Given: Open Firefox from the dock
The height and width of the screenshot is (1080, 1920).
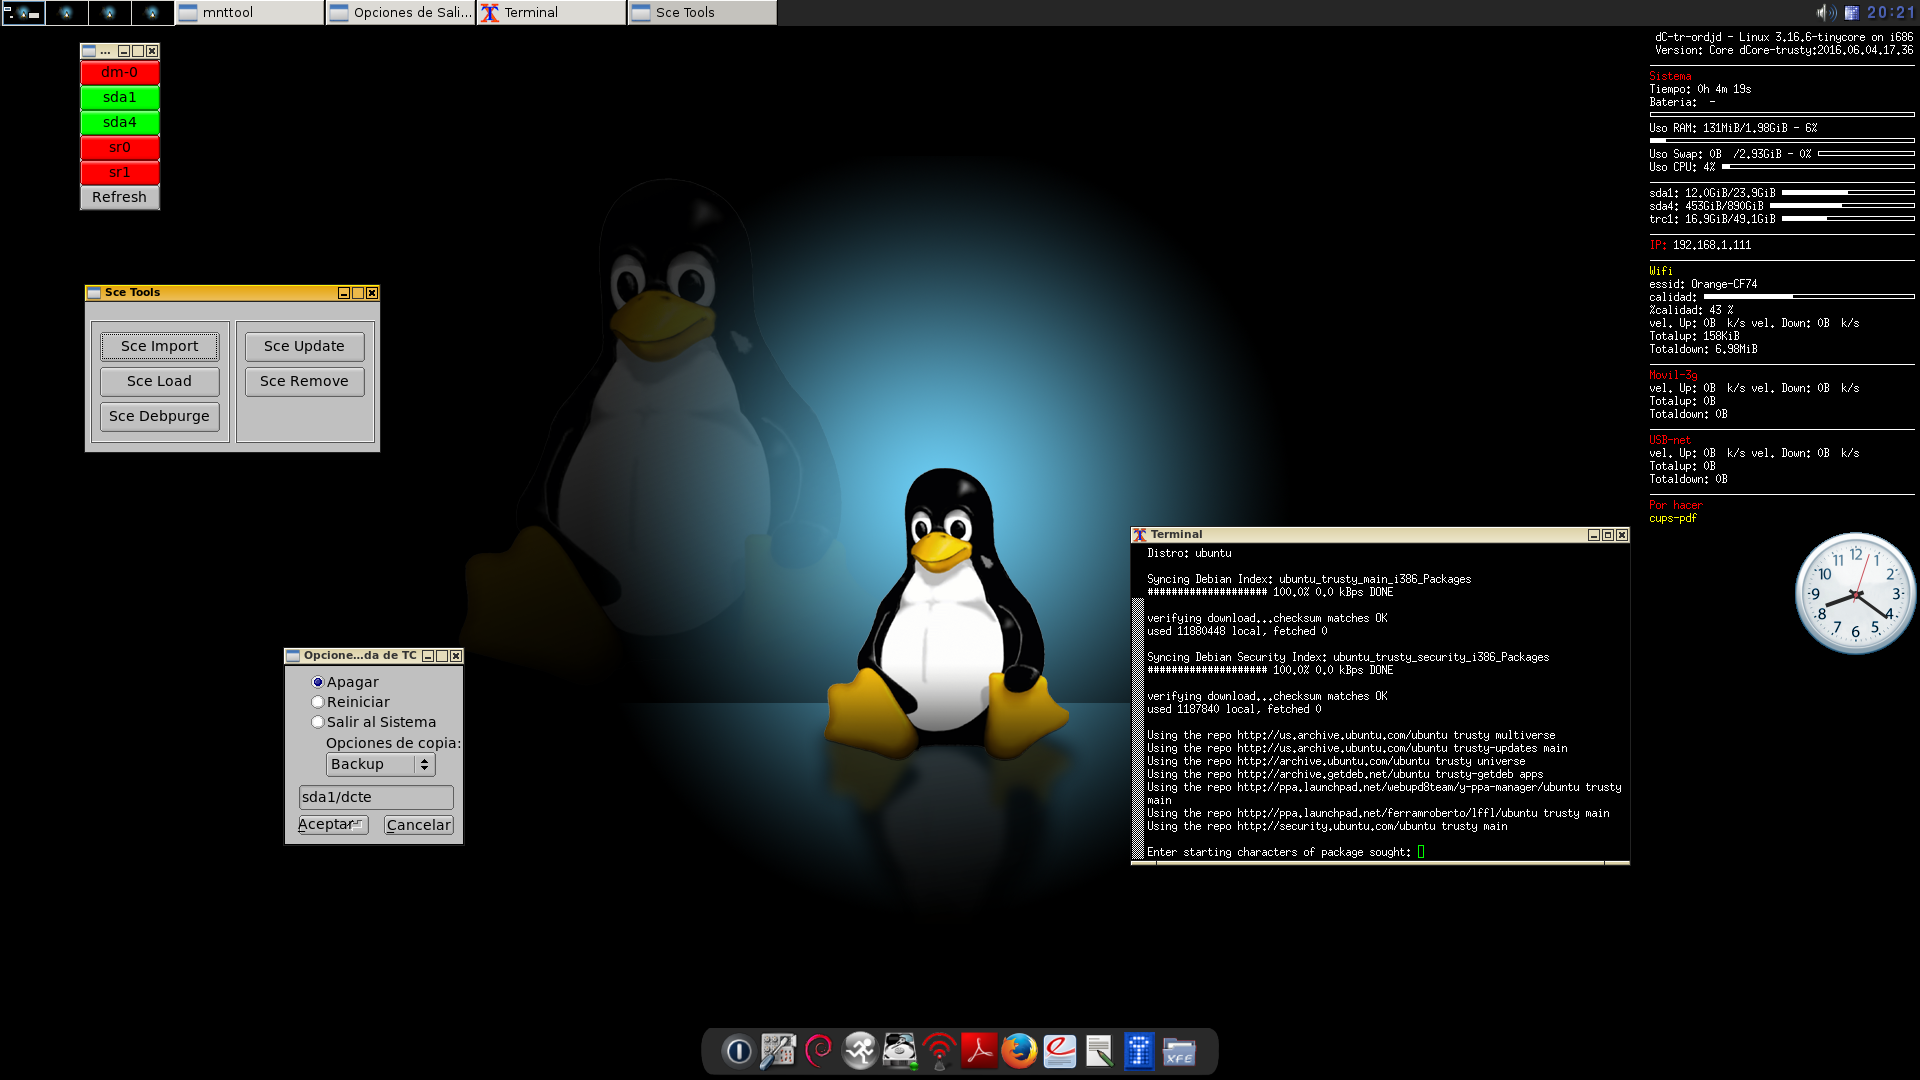Looking at the screenshot, I should [1019, 1051].
